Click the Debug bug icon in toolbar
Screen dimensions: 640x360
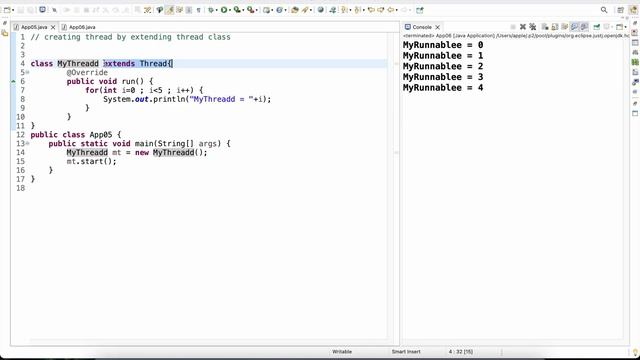click(211, 10)
